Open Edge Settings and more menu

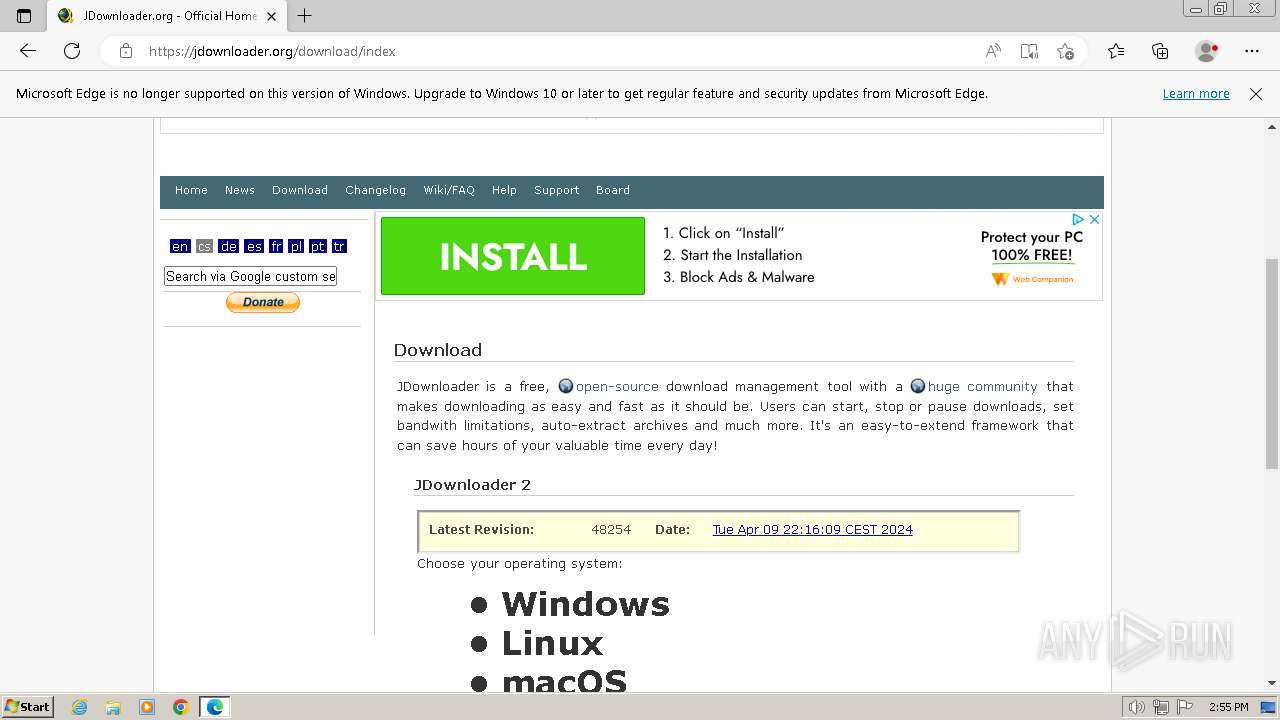coord(1252,51)
